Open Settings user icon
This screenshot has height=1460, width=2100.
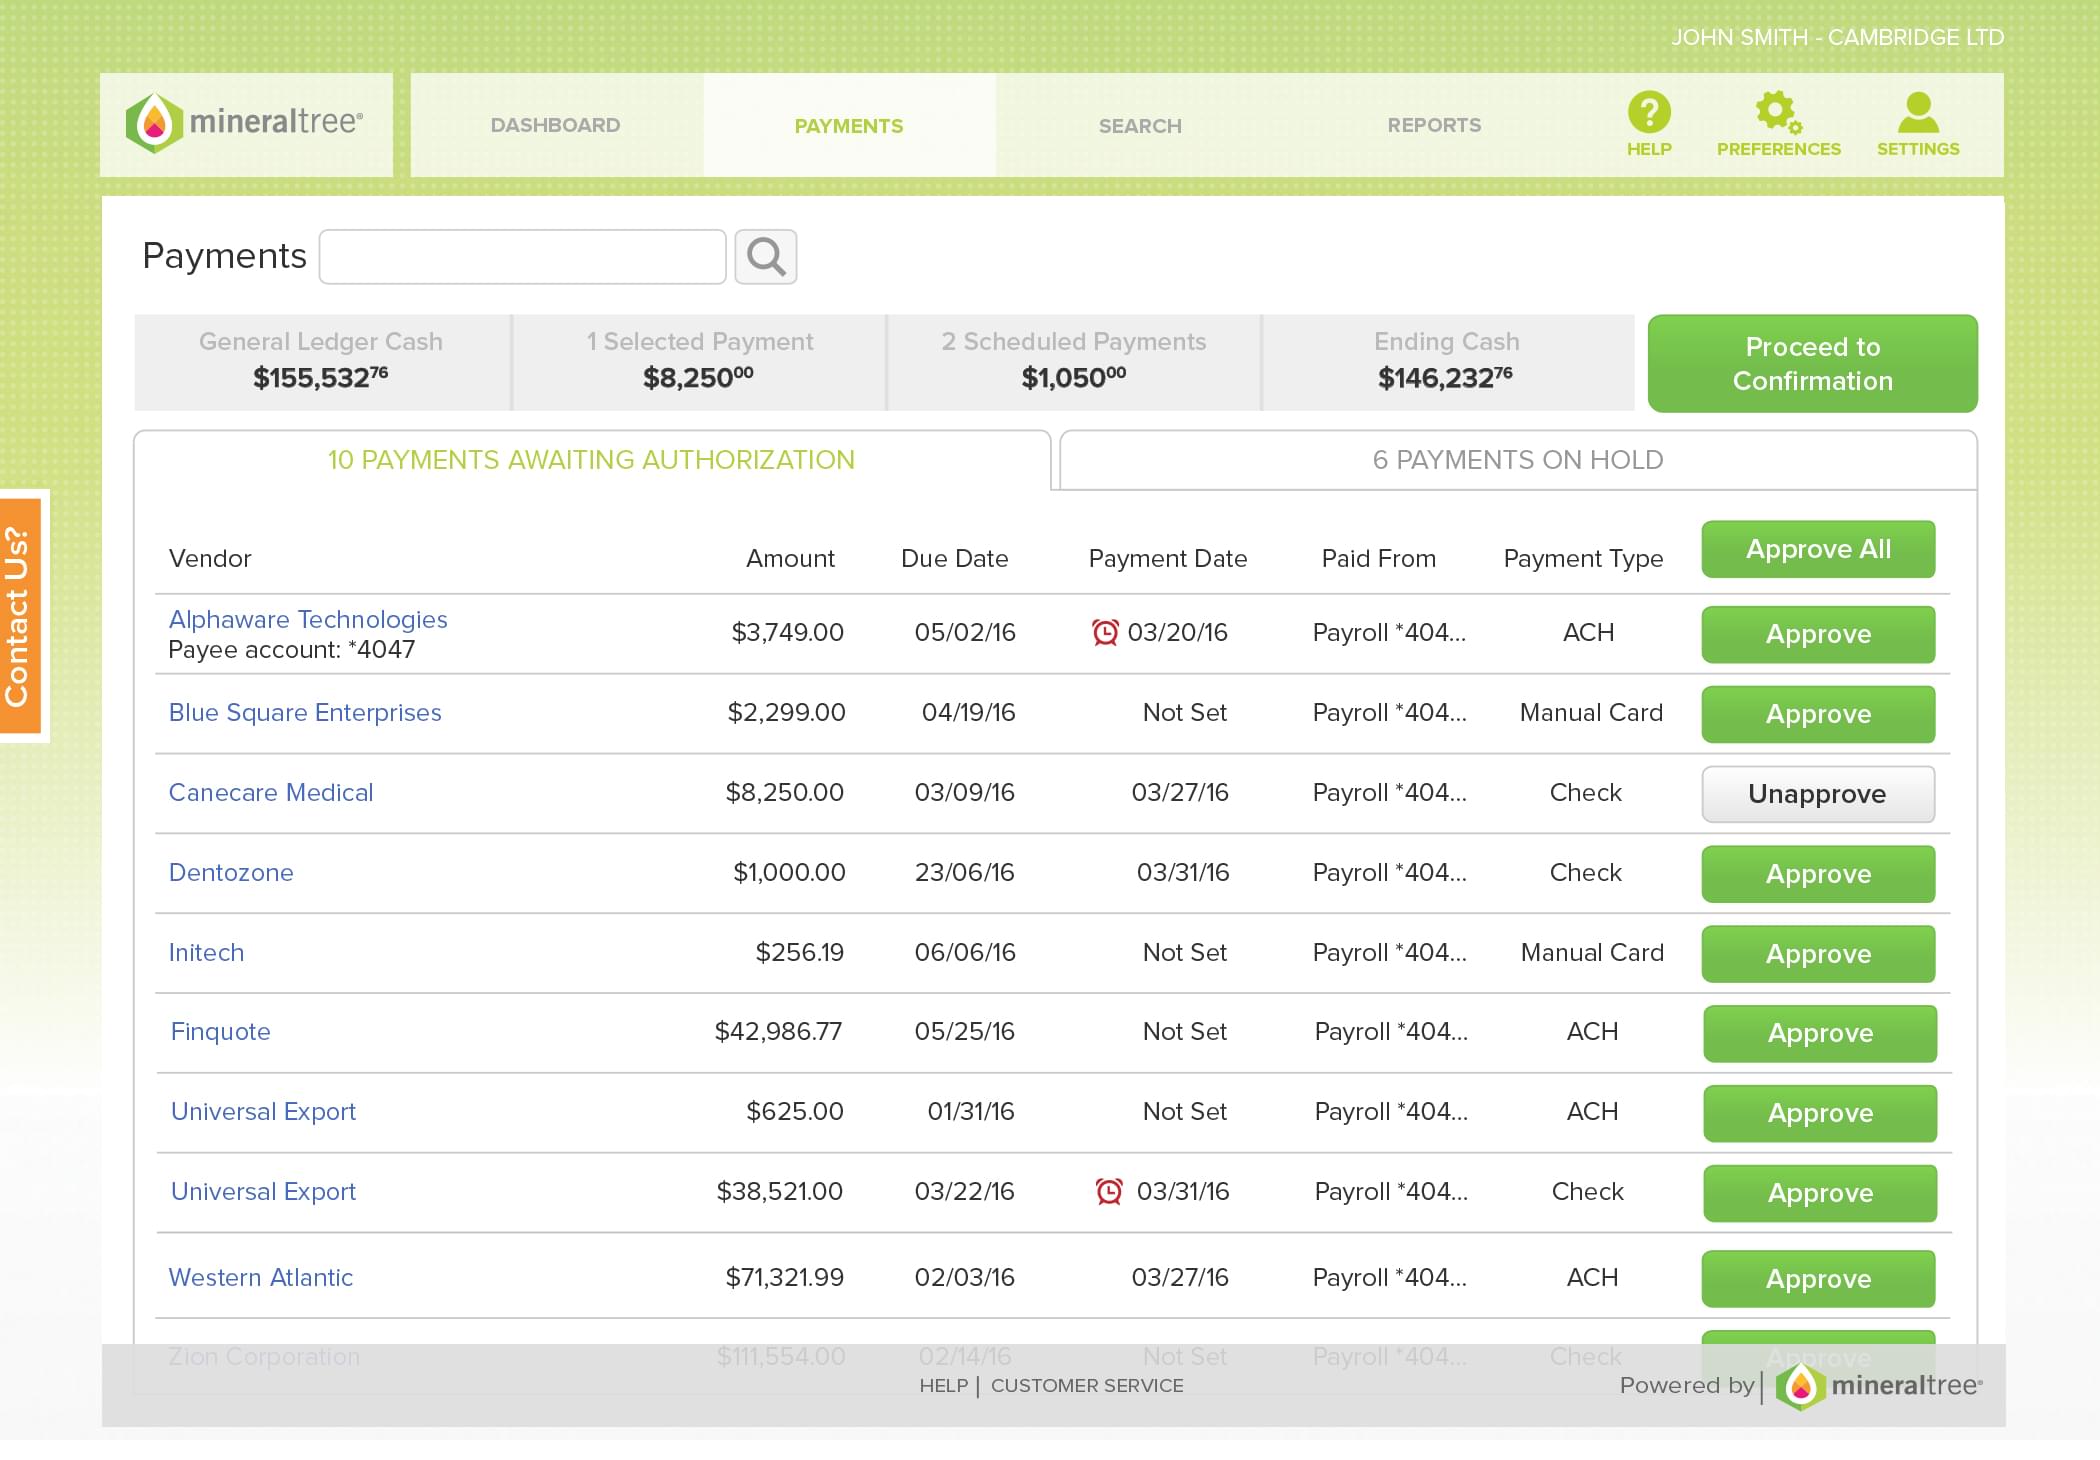point(1918,112)
